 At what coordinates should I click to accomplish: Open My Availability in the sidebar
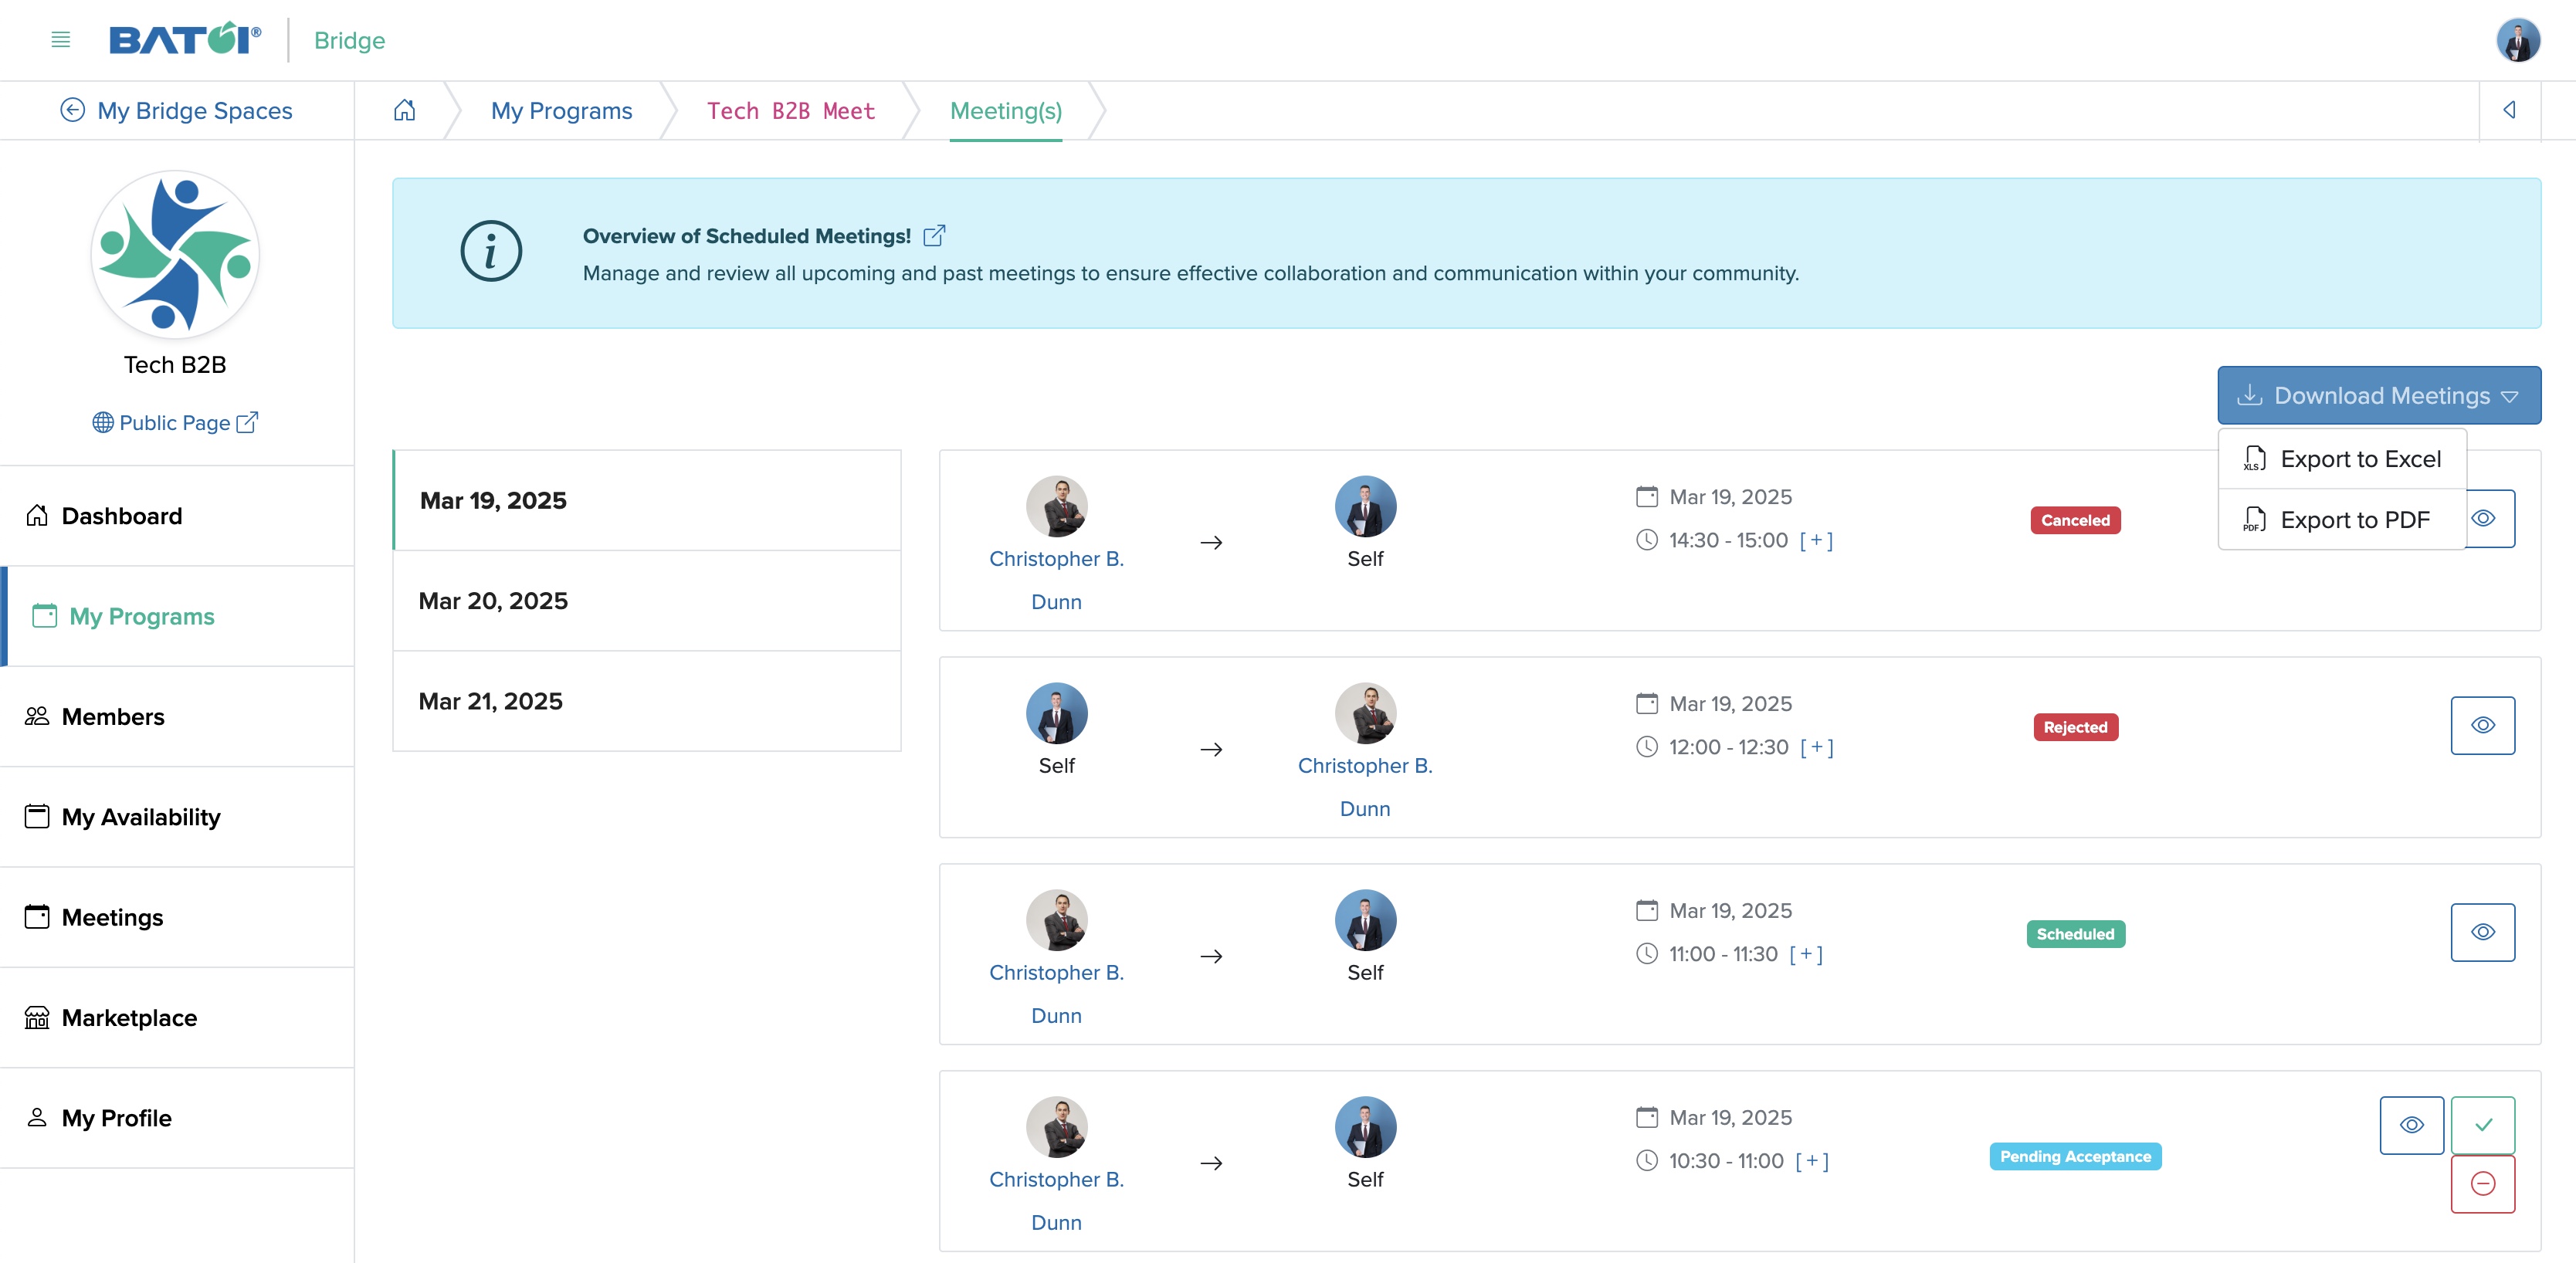coord(177,817)
